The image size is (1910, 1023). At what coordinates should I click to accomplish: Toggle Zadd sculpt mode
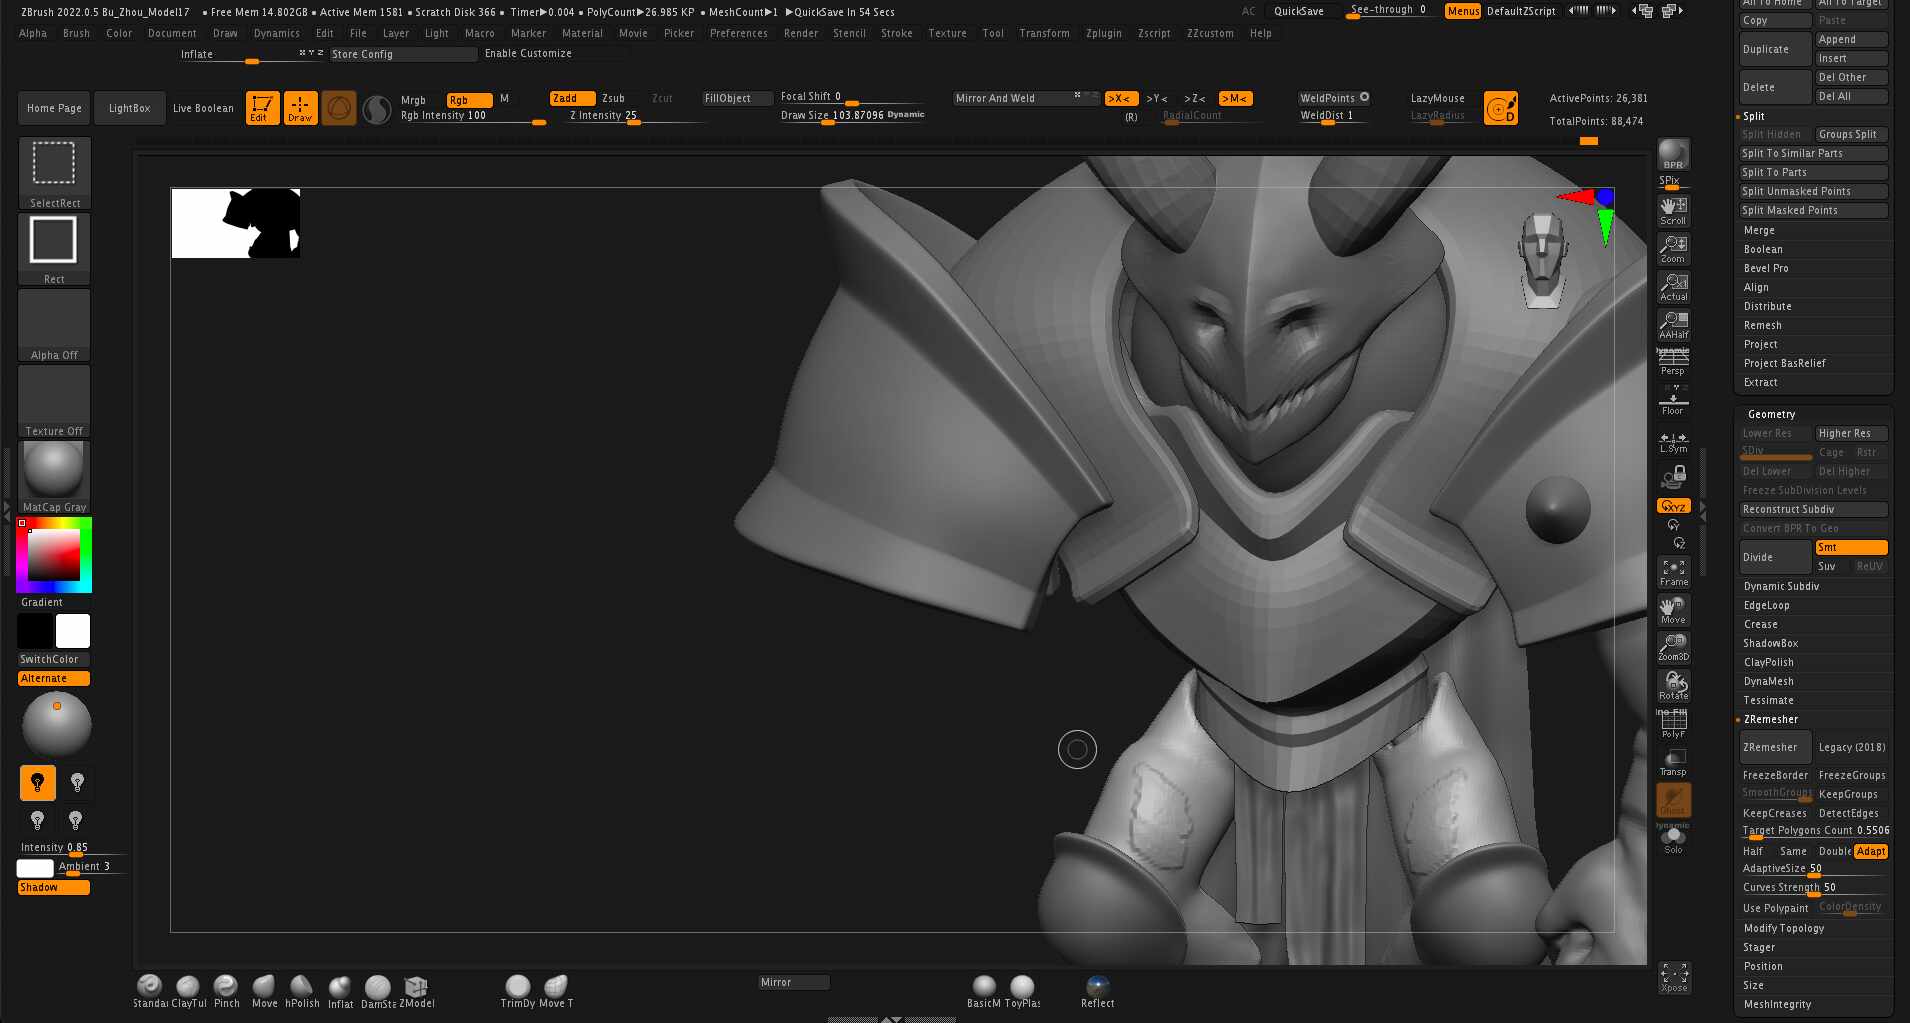[572, 98]
